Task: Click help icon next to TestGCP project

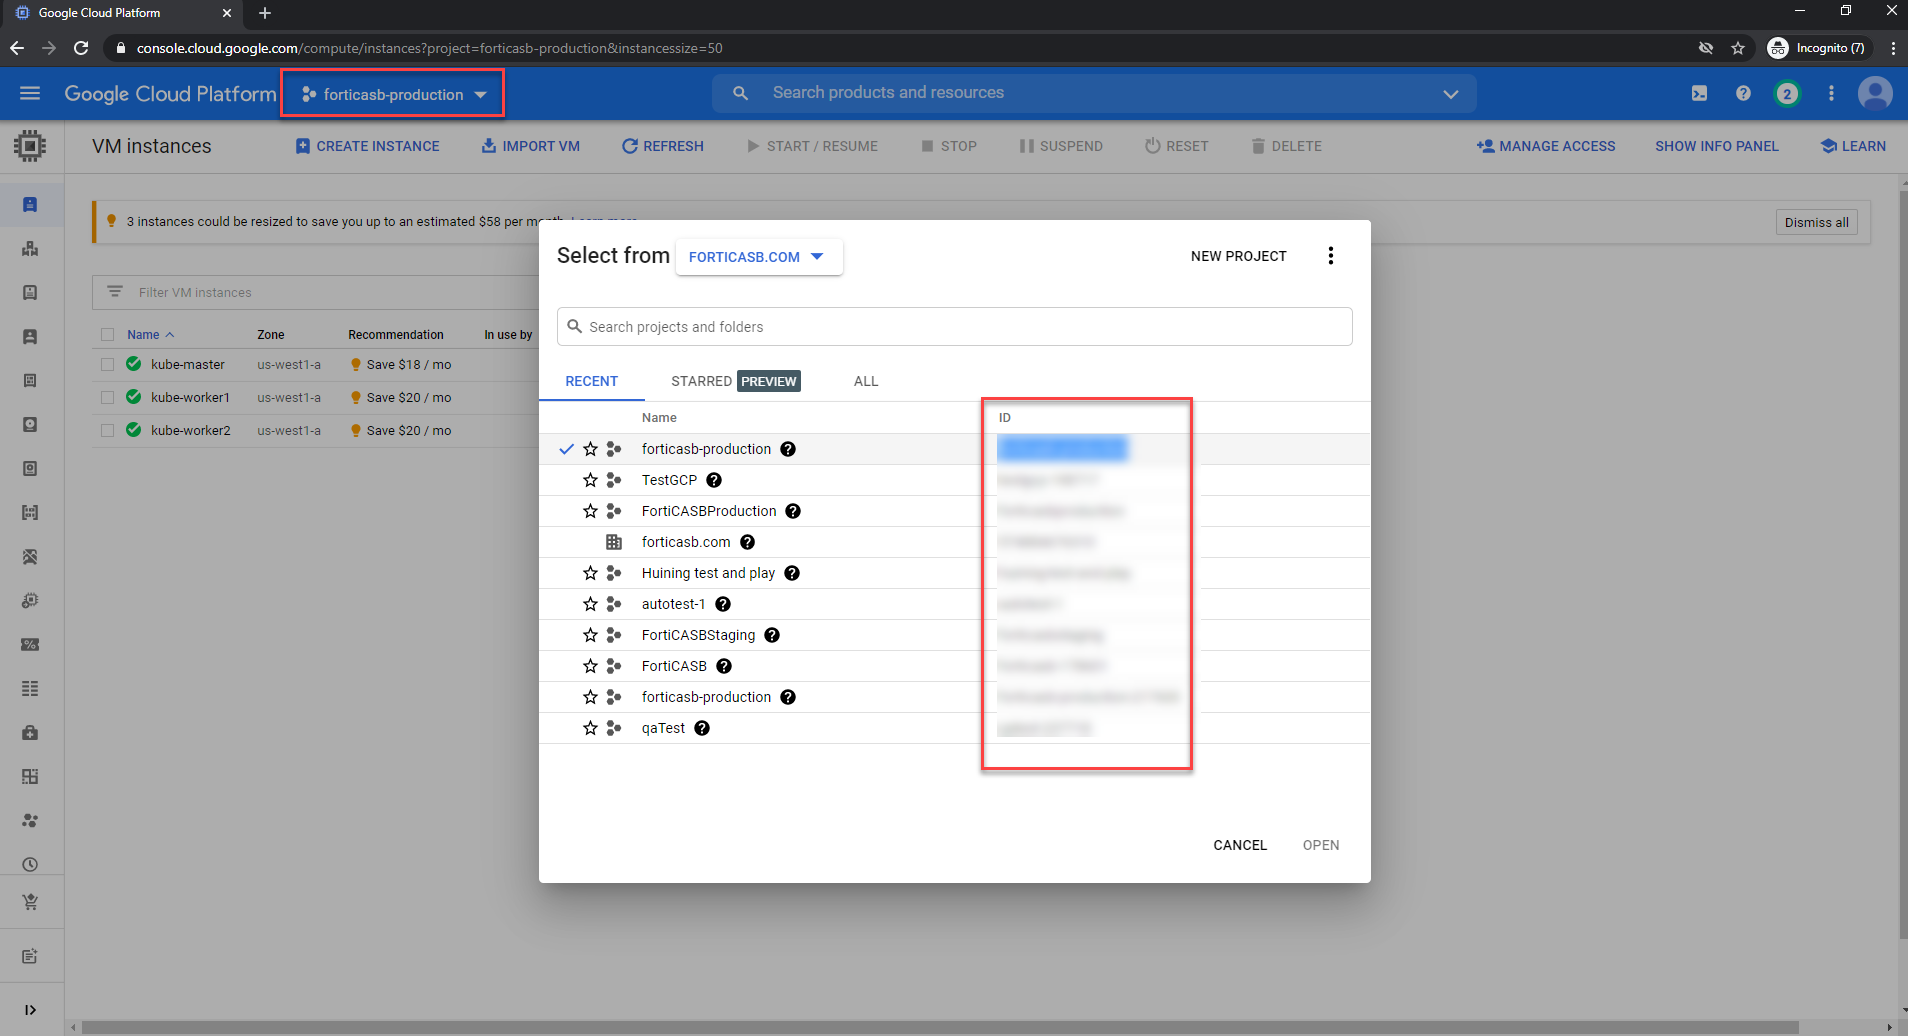Action: click(714, 480)
